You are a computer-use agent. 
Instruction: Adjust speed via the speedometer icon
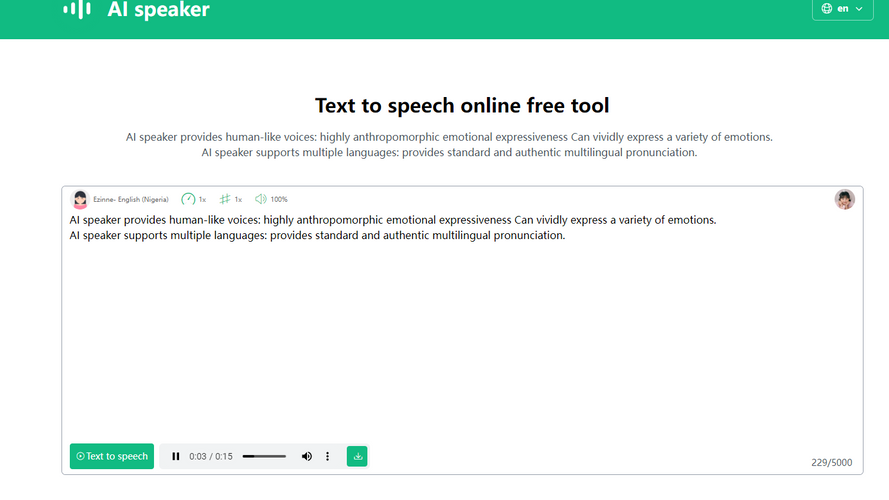[188, 200]
